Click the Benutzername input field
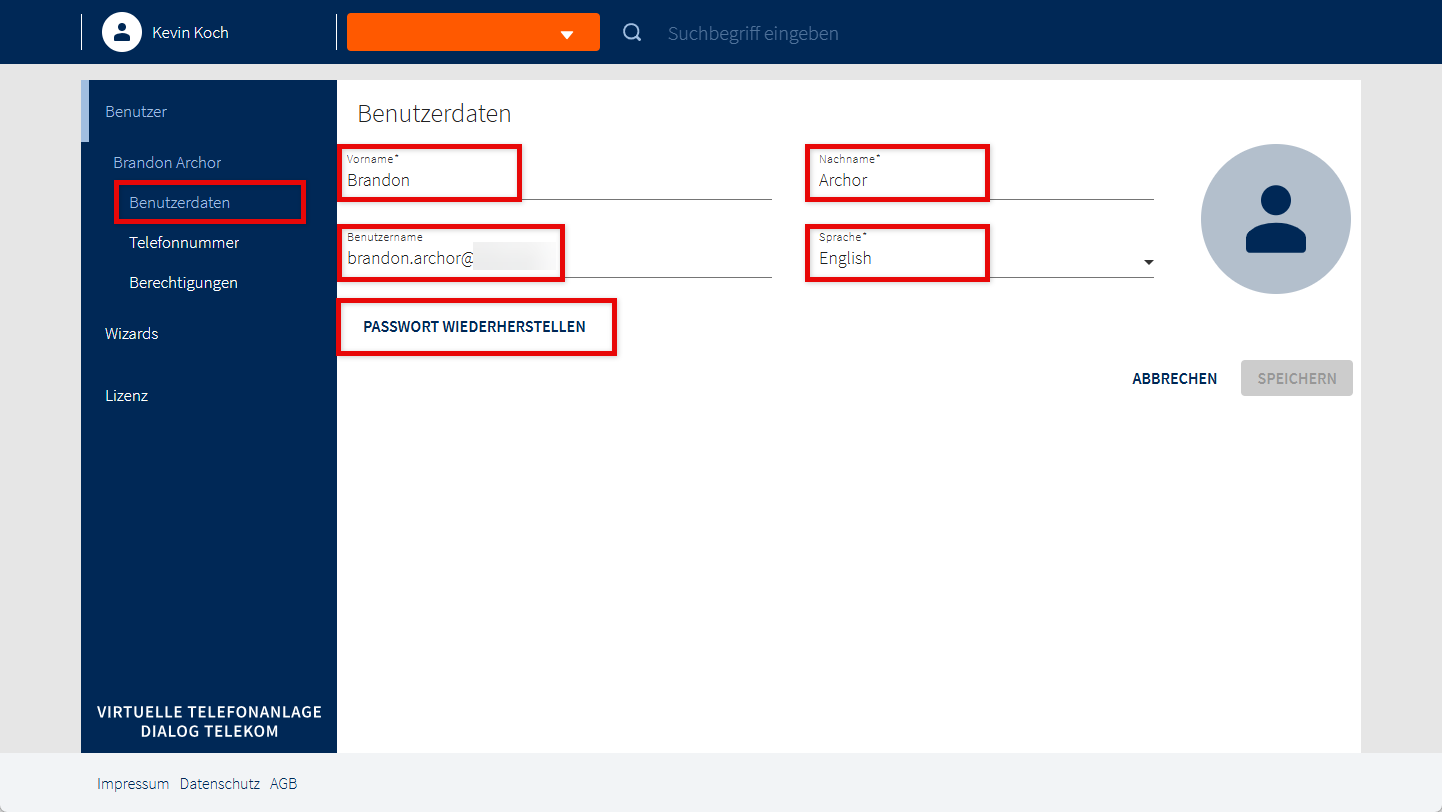 click(x=555, y=259)
